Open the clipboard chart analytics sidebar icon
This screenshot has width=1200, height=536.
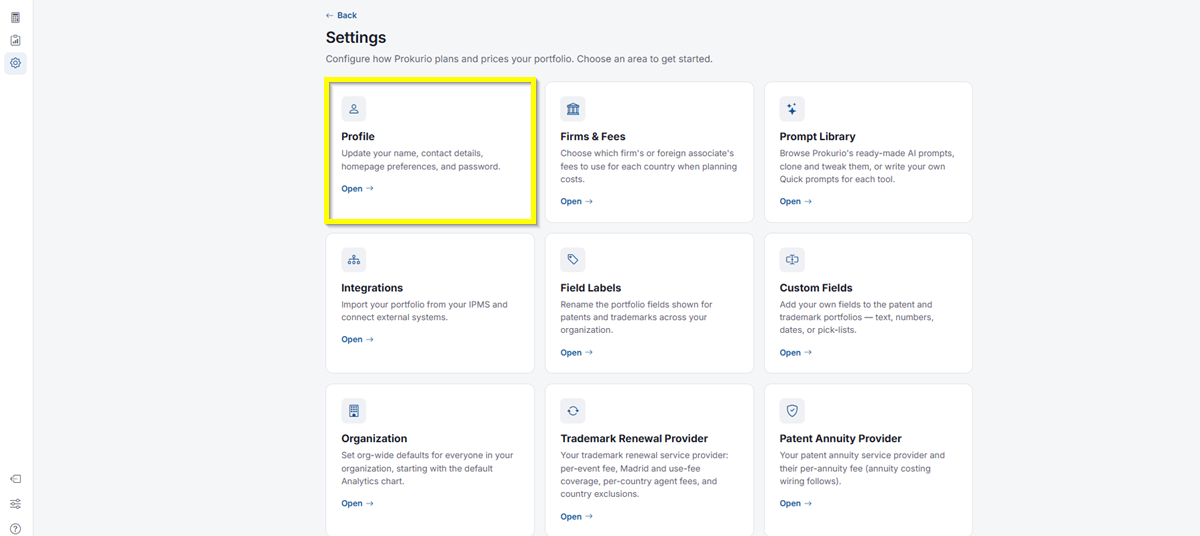coord(15,40)
